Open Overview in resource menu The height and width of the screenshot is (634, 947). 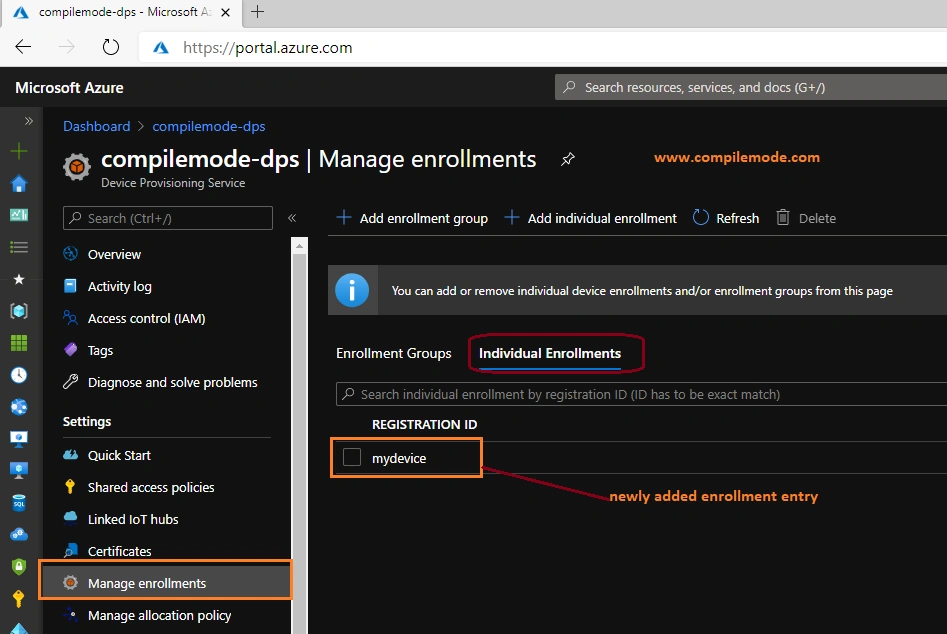coord(114,254)
